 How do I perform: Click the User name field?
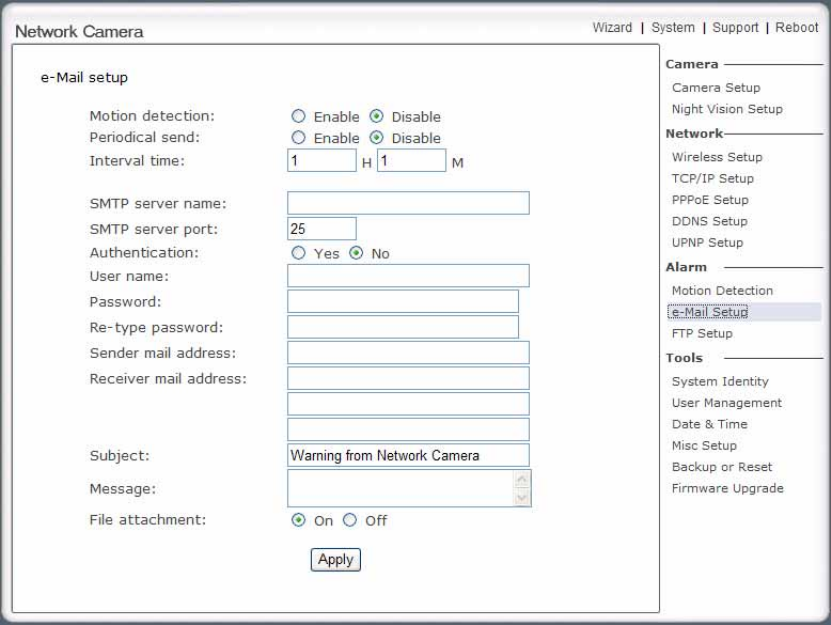pyautogui.click(x=408, y=276)
